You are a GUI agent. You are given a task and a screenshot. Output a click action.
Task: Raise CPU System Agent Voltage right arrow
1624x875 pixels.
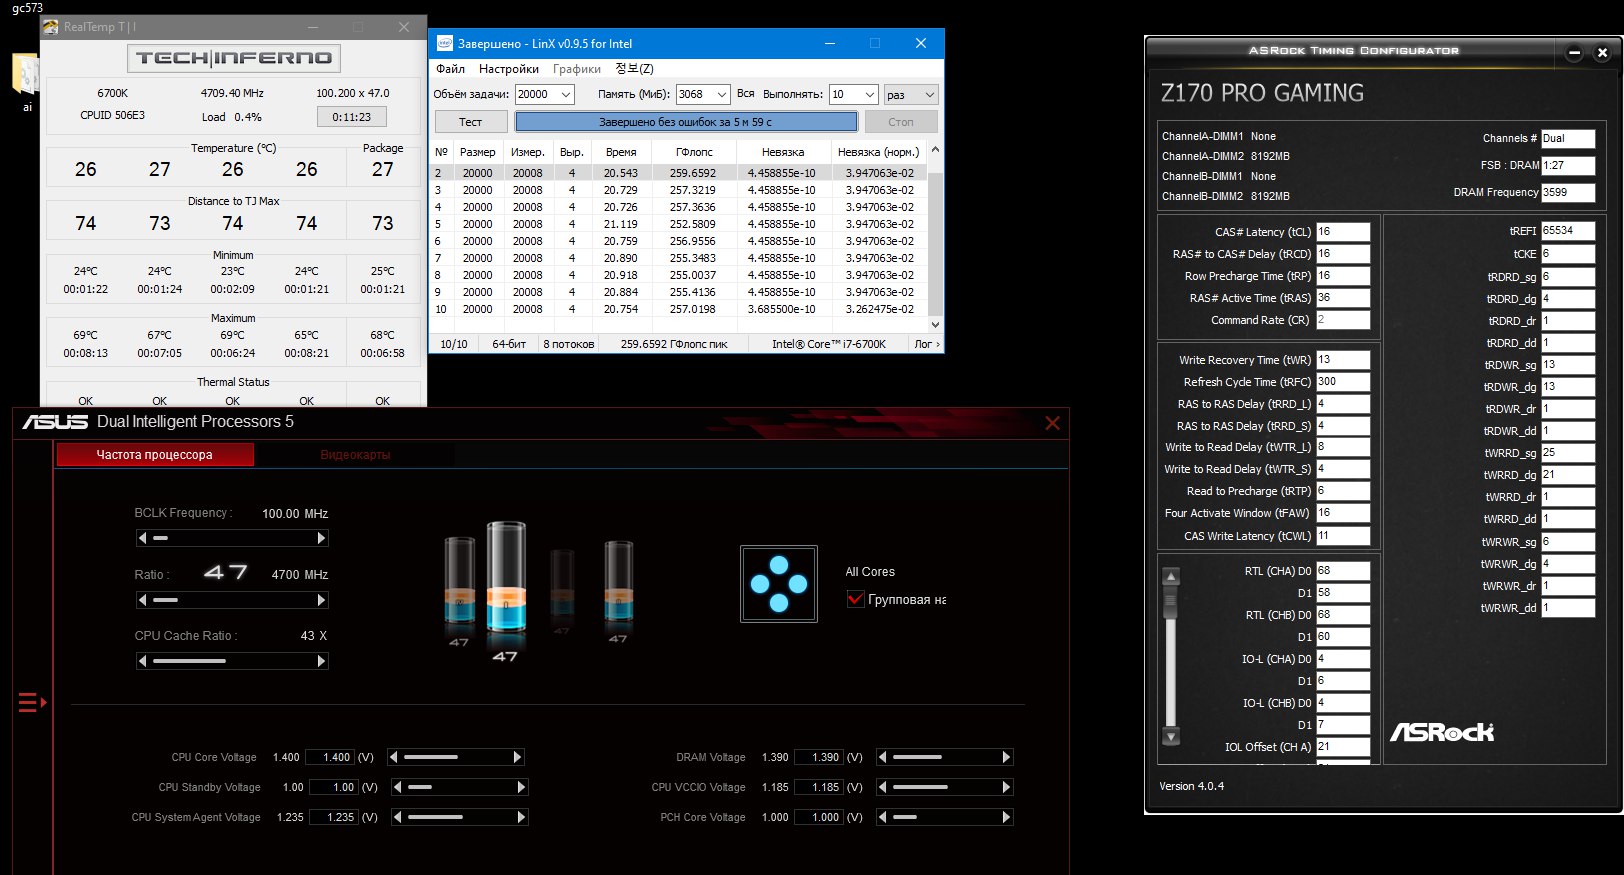(521, 817)
